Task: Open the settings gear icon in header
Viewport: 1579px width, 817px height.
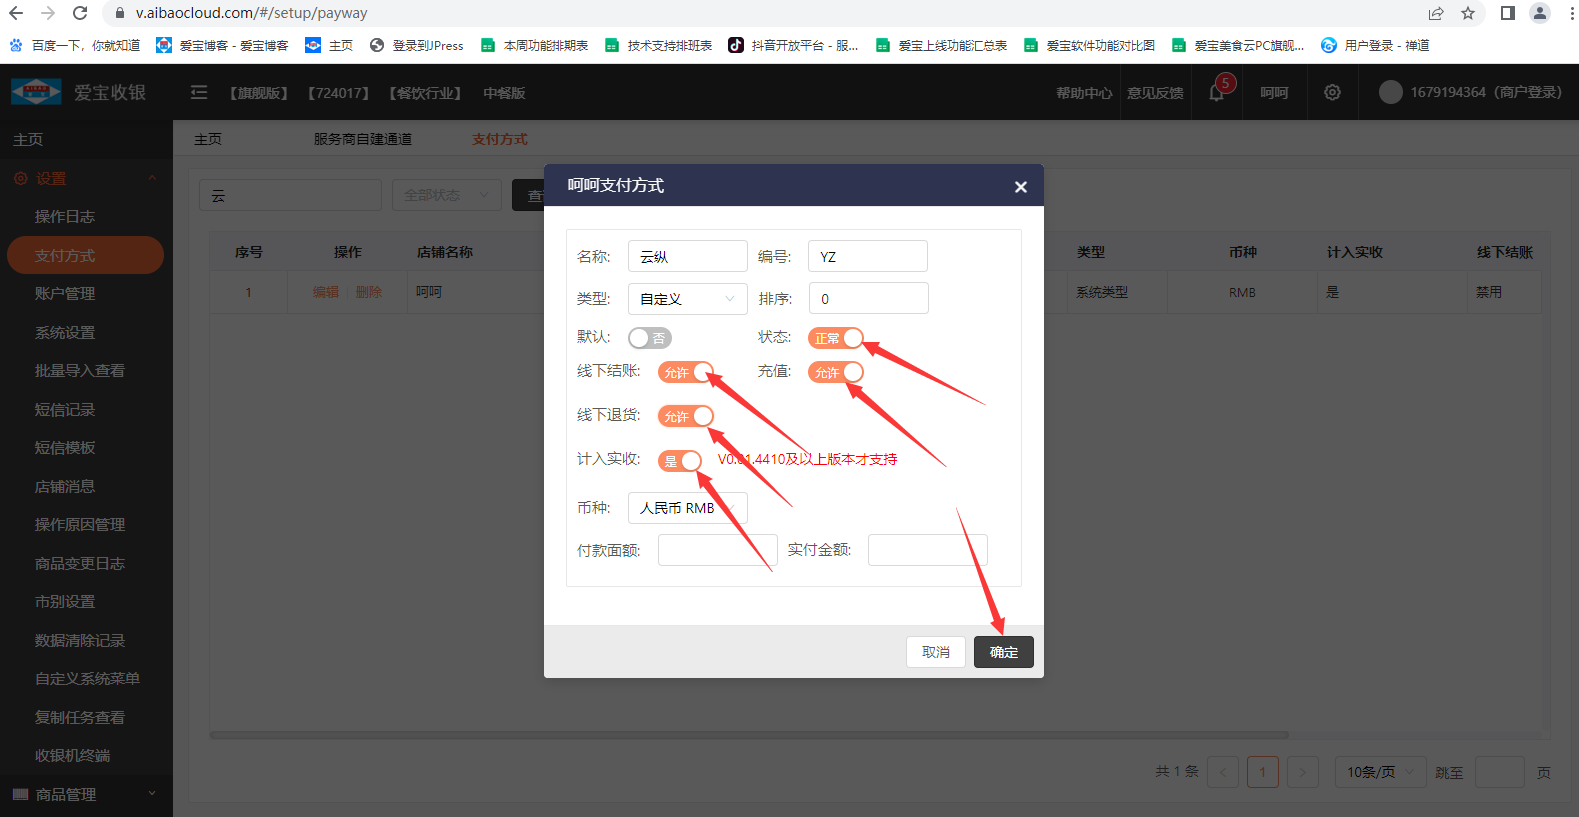Action: click(x=1332, y=92)
